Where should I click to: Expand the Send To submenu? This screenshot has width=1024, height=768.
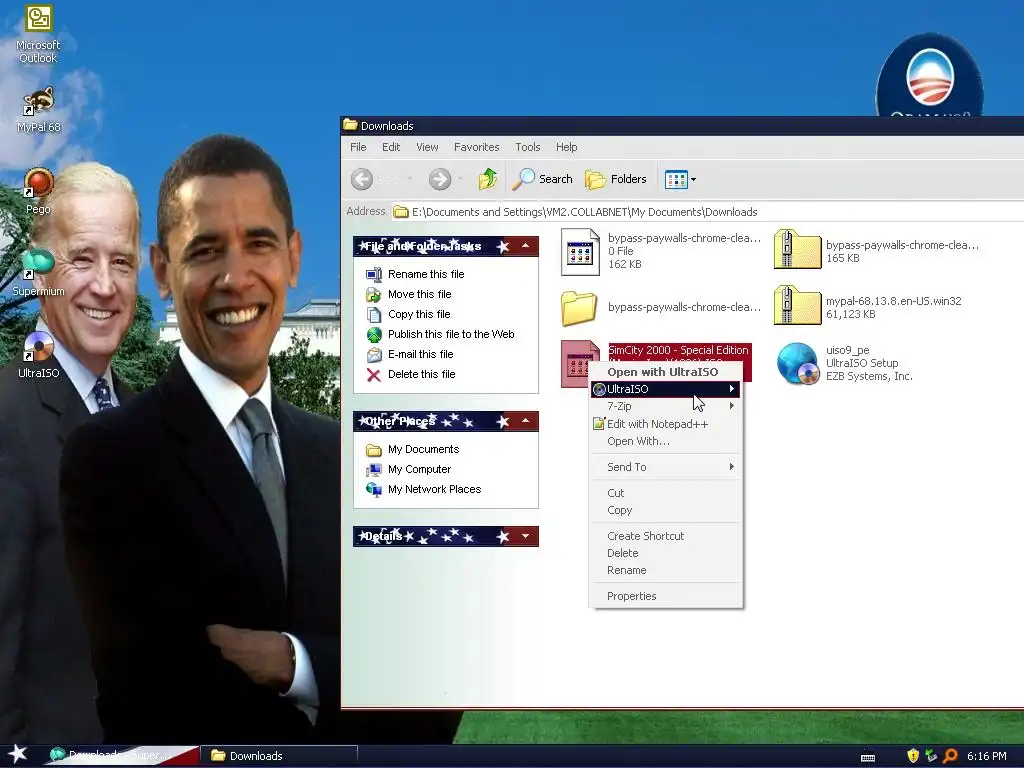click(665, 467)
